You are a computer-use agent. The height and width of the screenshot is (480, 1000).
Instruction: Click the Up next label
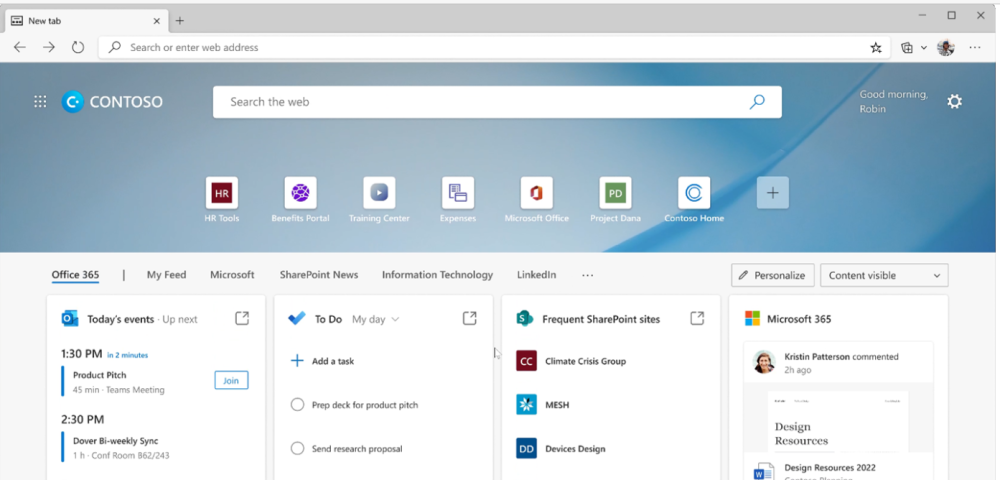click(180, 319)
